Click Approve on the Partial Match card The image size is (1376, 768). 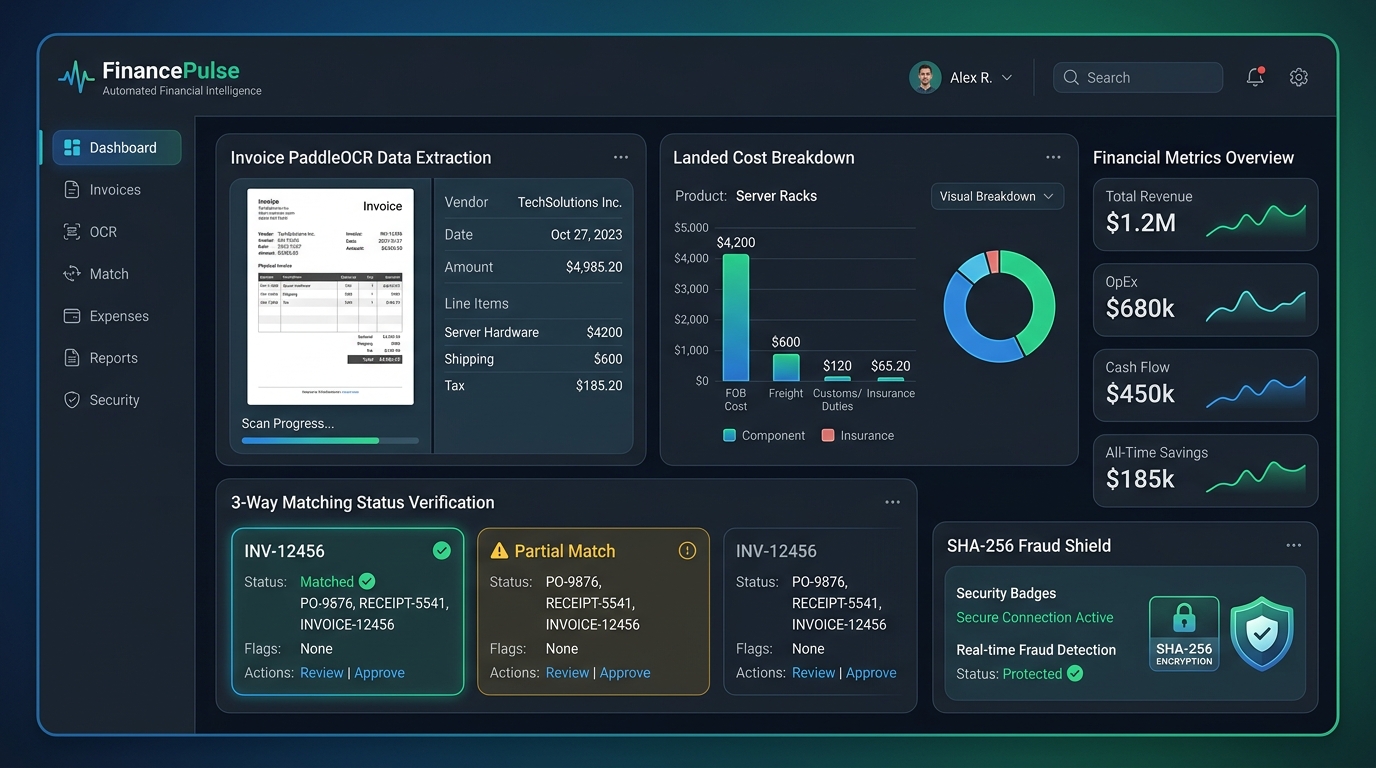click(x=625, y=673)
